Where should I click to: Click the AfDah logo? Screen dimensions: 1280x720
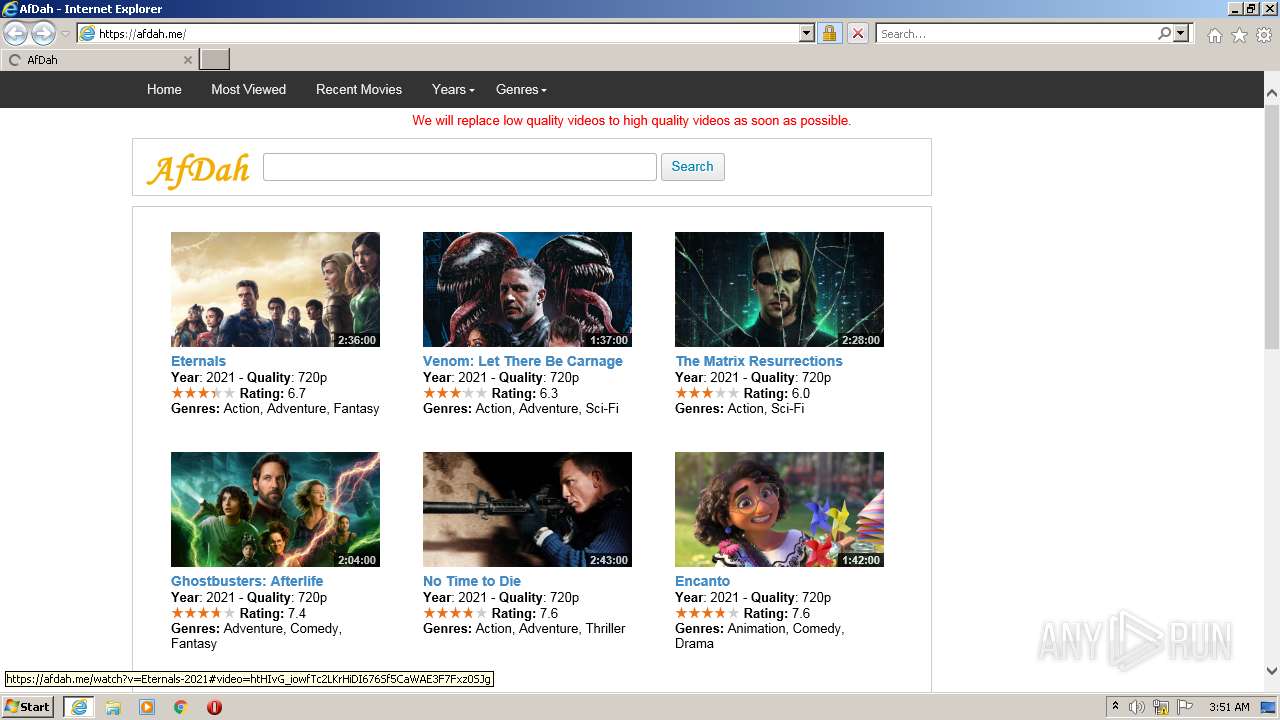198,169
